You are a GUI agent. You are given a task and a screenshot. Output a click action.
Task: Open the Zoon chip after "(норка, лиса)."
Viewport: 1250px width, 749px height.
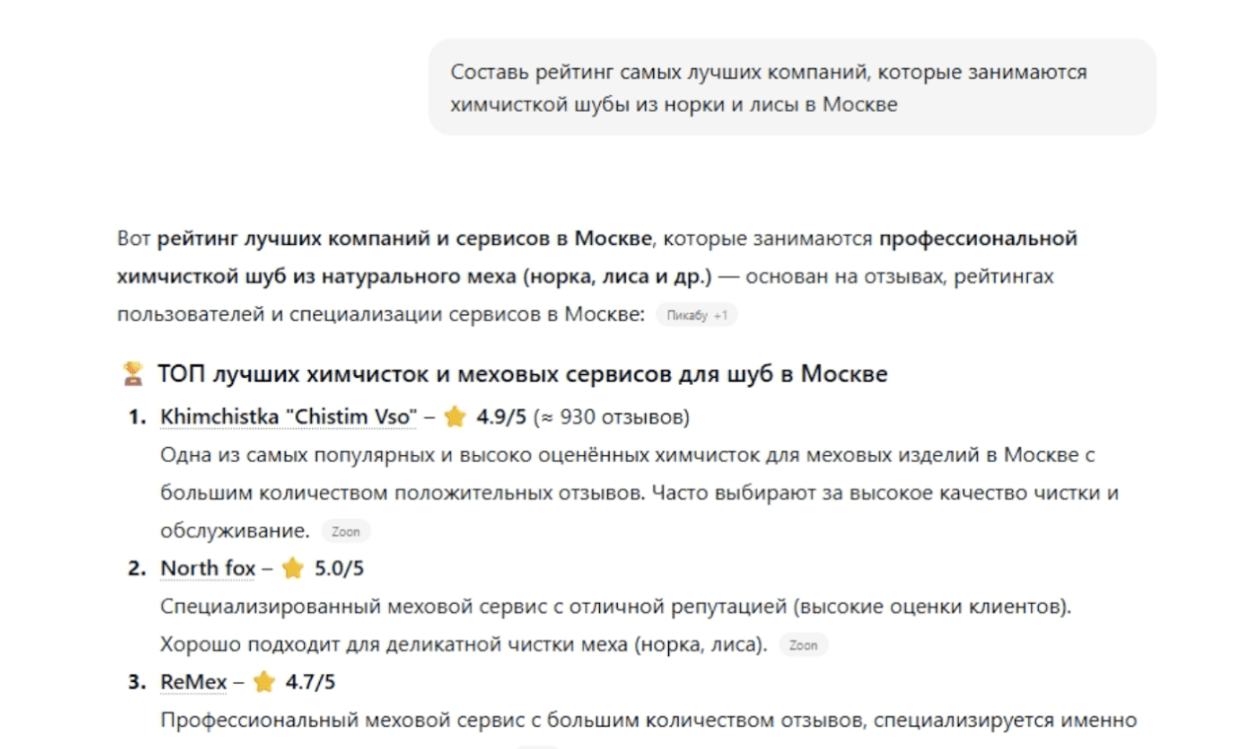pos(803,645)
